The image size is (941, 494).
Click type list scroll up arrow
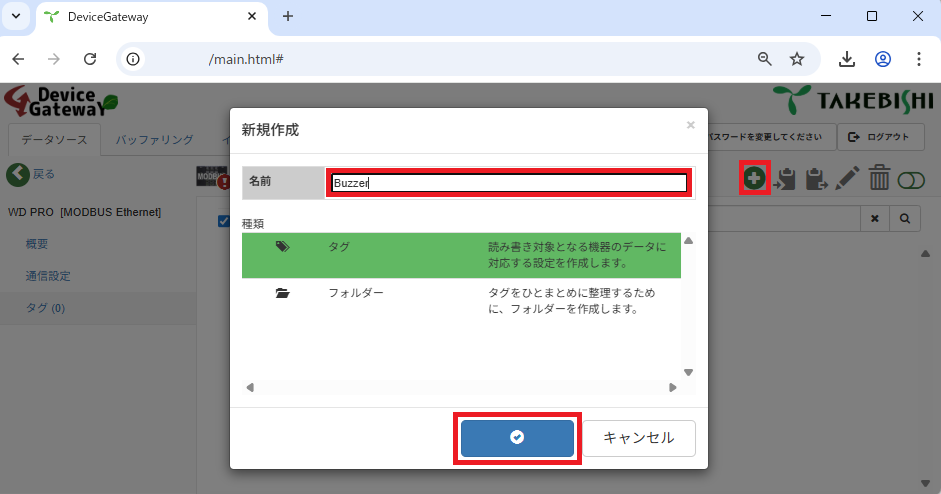pos(688,241)
